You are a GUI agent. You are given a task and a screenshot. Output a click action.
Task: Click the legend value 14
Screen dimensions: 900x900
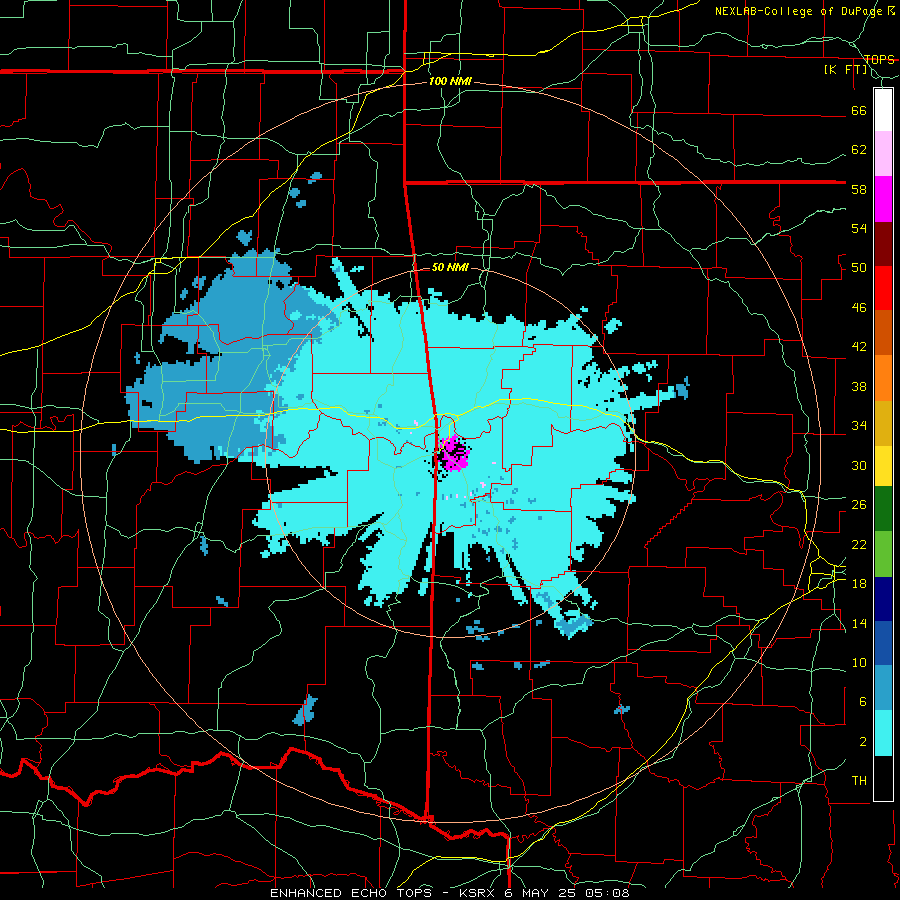[x=859, y=623]
